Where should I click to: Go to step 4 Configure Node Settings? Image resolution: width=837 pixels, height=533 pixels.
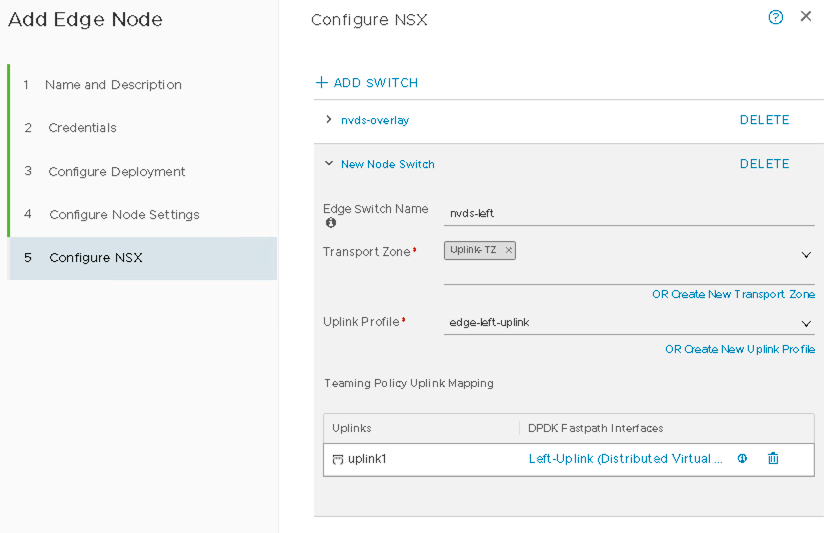124,215
